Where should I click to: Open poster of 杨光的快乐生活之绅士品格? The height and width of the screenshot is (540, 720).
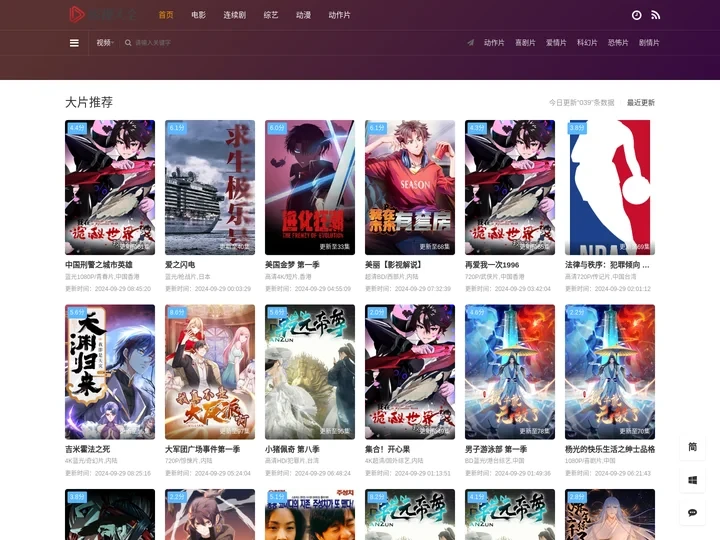tap(610, 372)
